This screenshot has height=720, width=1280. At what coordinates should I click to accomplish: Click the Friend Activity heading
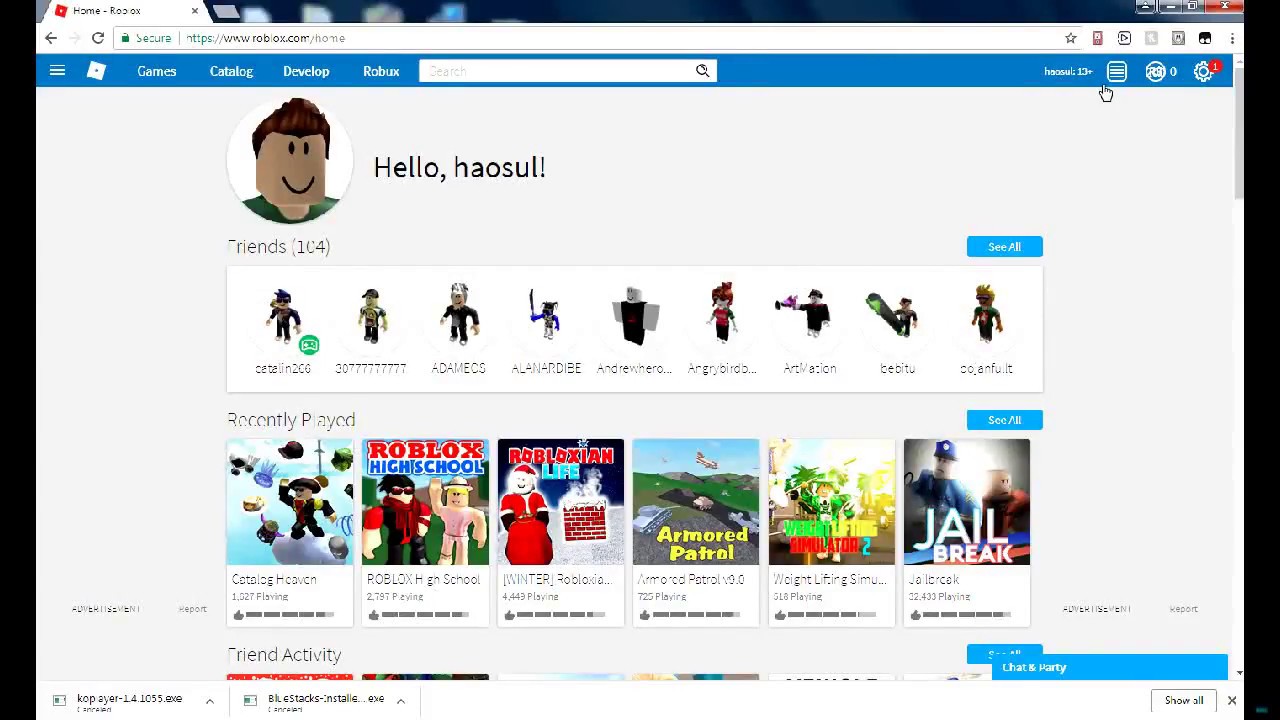pyautogui.click(x=284, y=655)
